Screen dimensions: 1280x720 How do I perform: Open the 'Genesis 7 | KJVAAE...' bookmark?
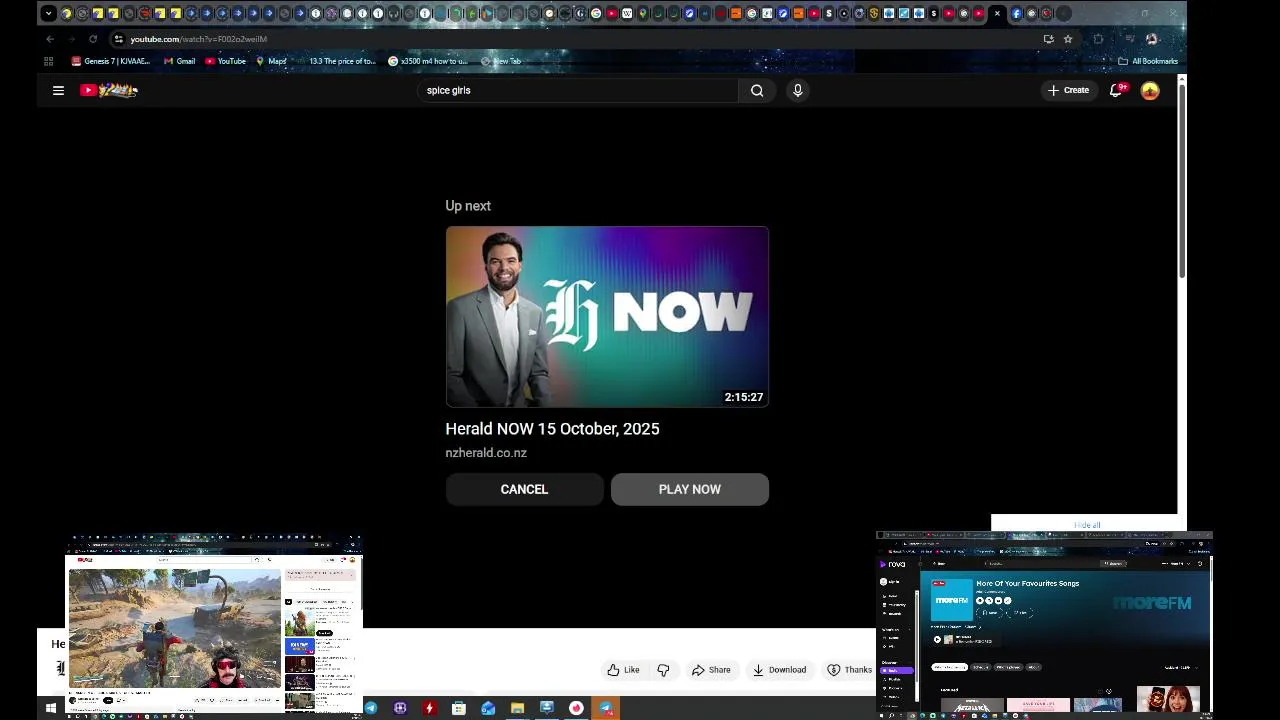pos(110,61)
